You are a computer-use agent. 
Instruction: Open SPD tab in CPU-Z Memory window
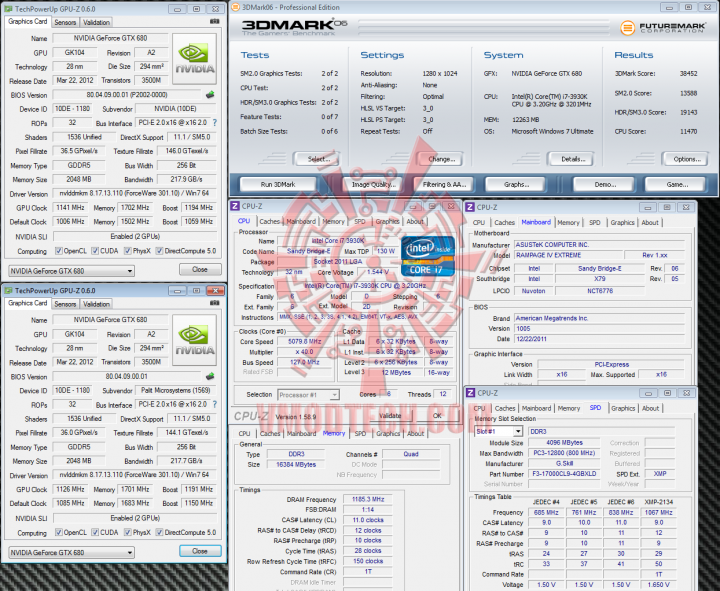[x=360, y=433]
